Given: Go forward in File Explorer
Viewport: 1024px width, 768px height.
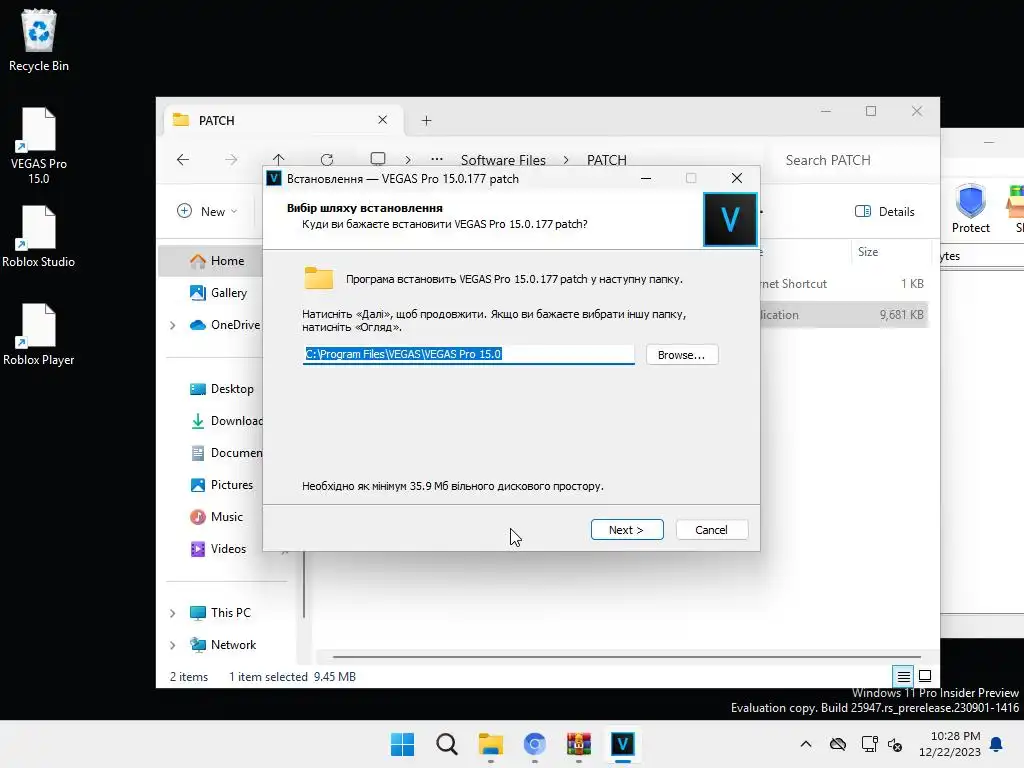Looking at the screenshot, I should 231,160.
